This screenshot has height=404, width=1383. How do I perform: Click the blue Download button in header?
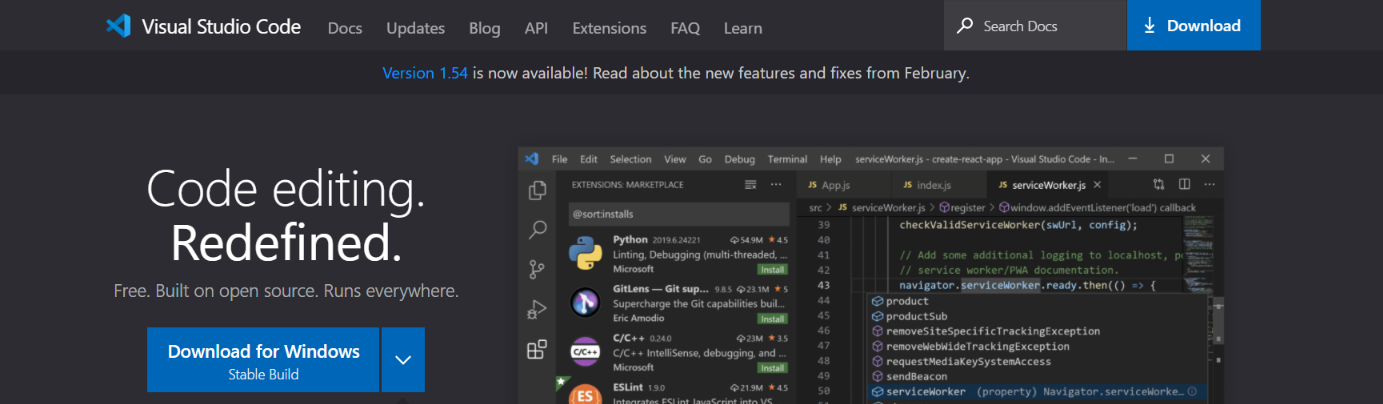pos(1193,25)
